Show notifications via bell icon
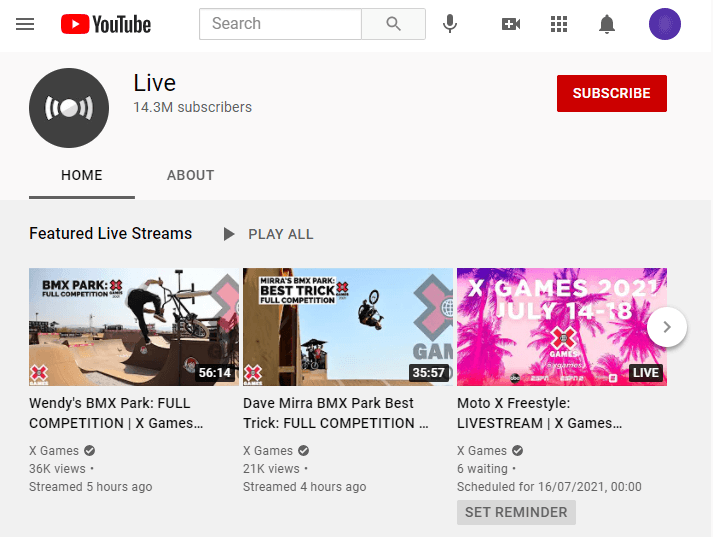Viewport: 713px width, 537px height. pyautogui.click(x=607, y=24)
